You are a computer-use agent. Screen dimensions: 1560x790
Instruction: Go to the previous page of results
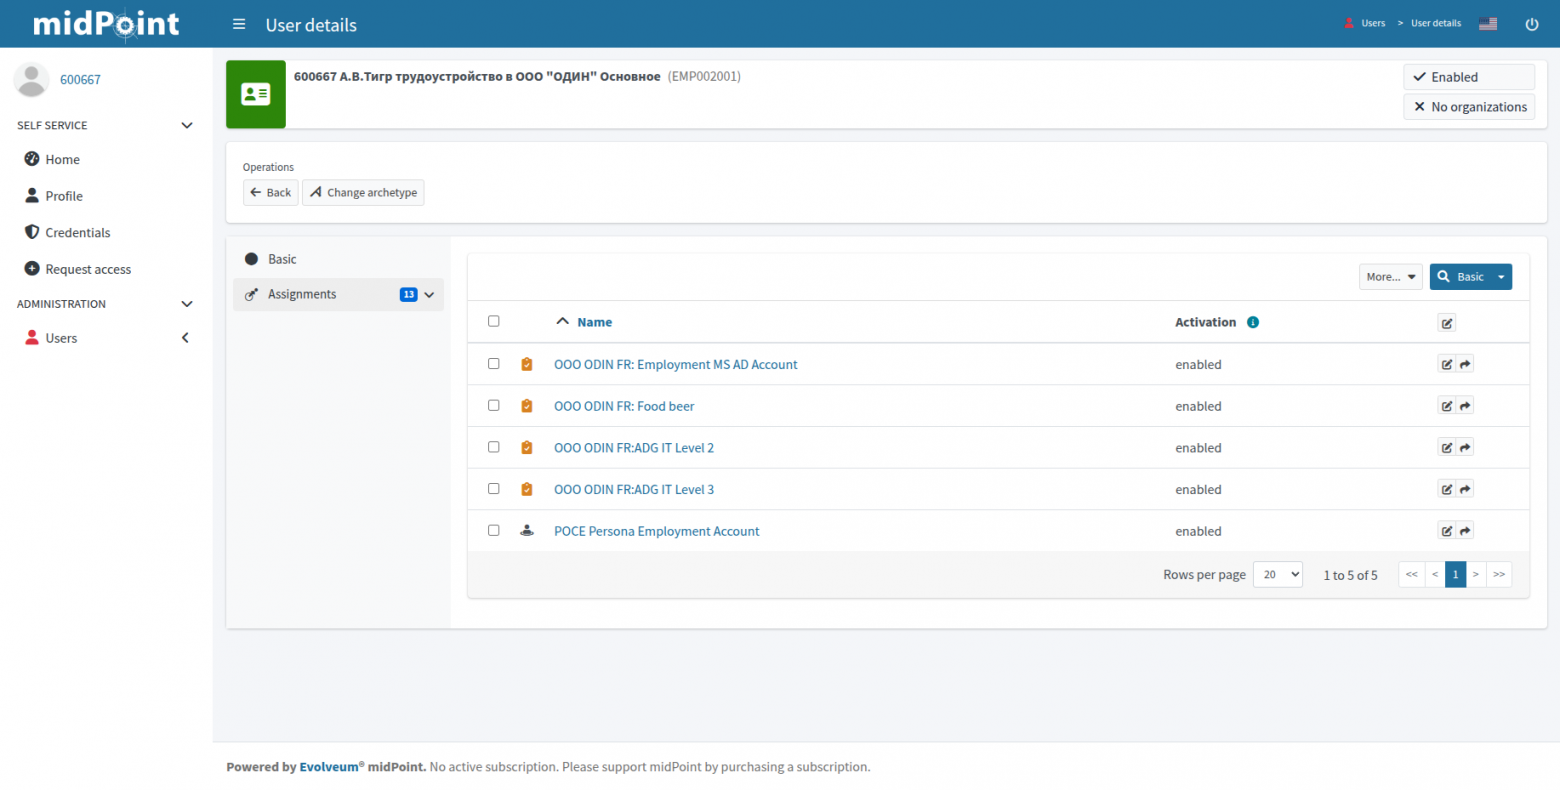tap(1435, 574)
